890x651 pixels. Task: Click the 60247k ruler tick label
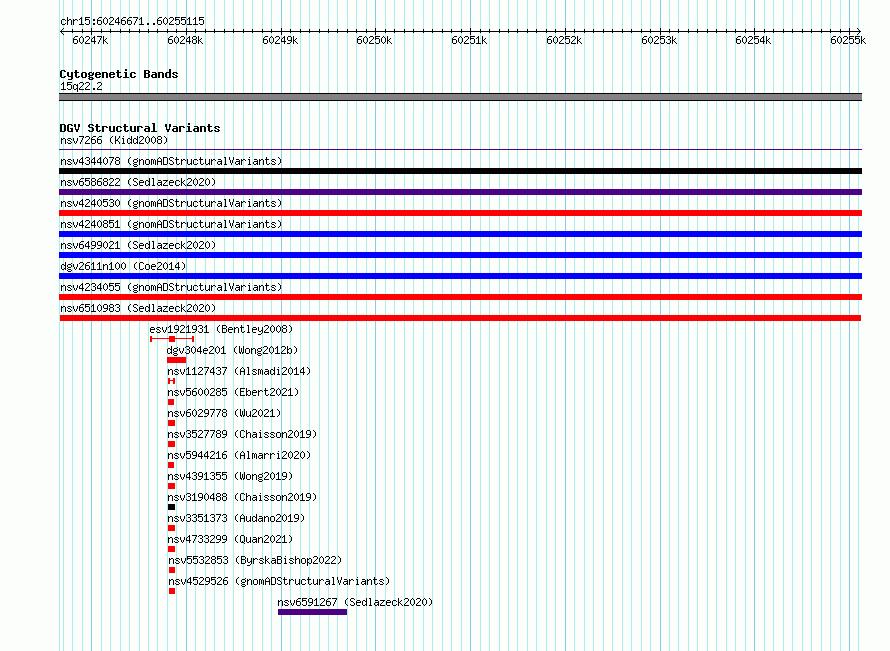[90, 40]
